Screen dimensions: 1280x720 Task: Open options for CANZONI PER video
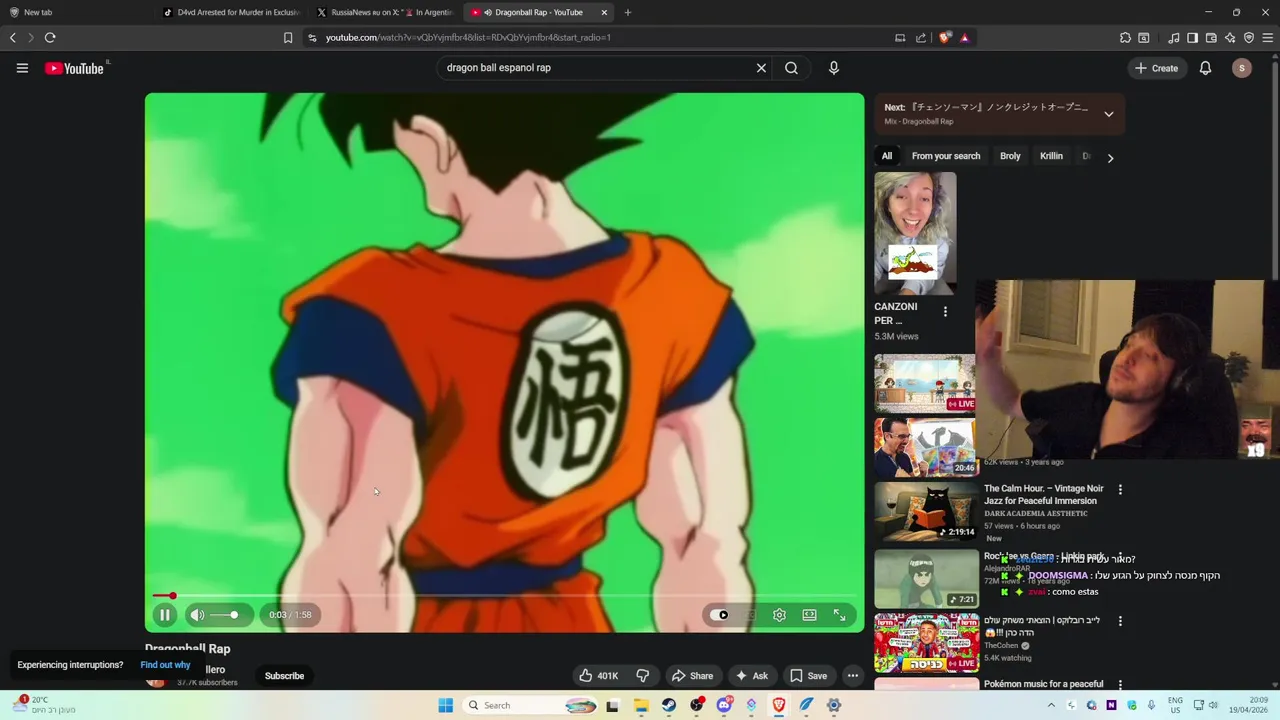point(945,312)
